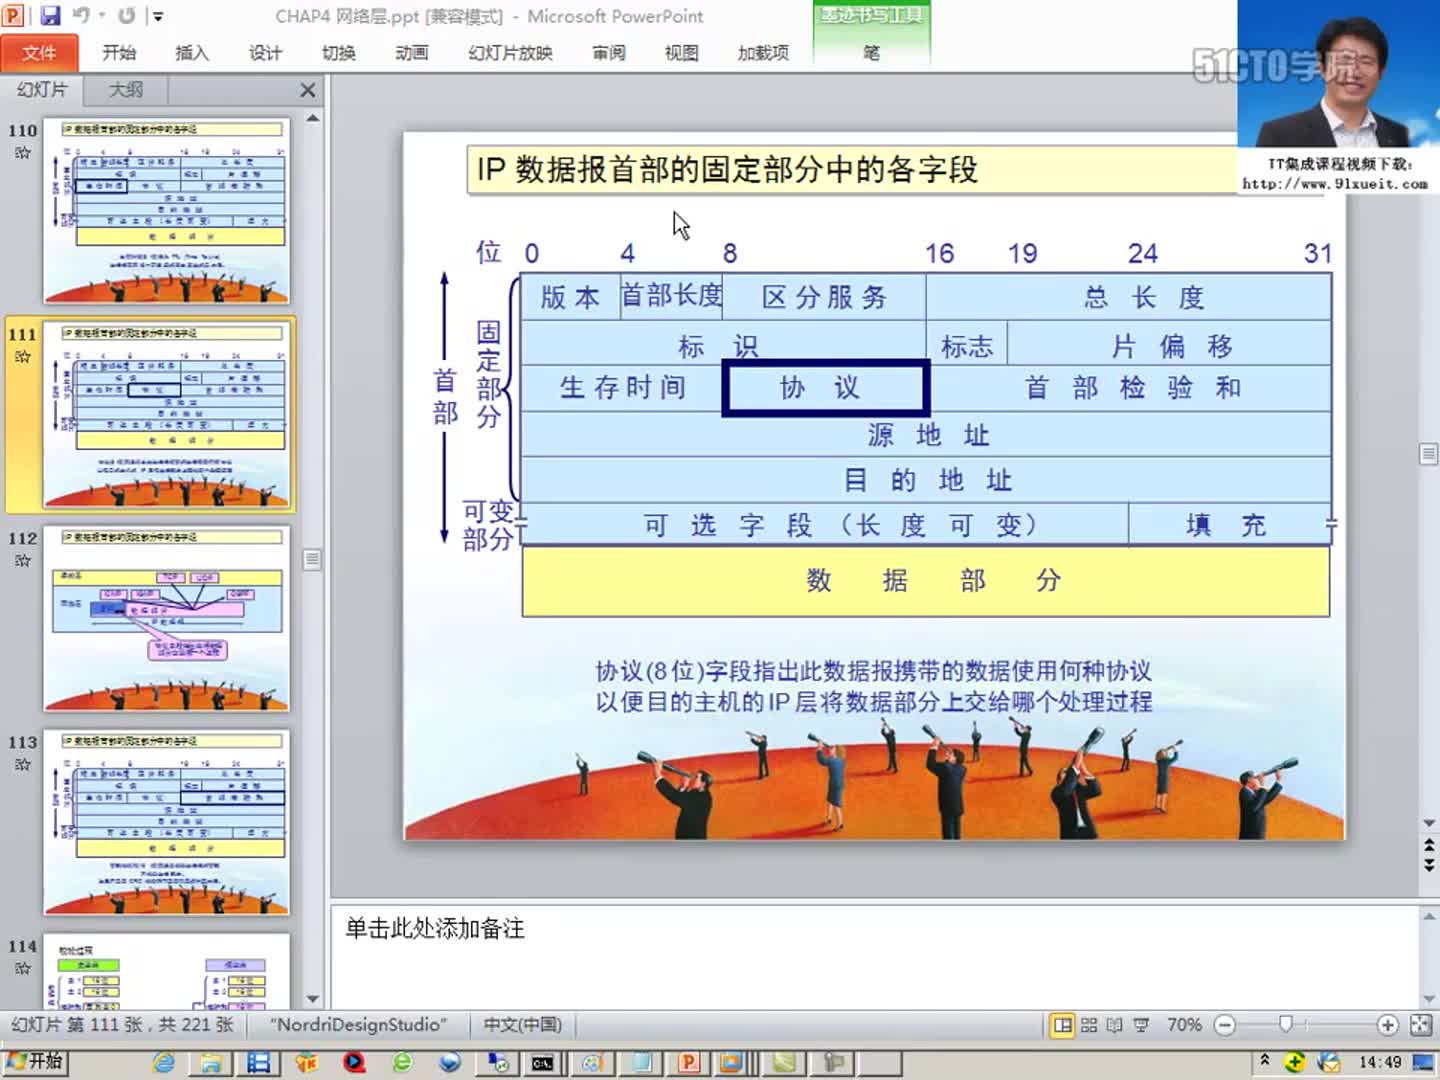Select slide 114 thumbnail
Screen dimensions: 1440x1080
(166, 972)
